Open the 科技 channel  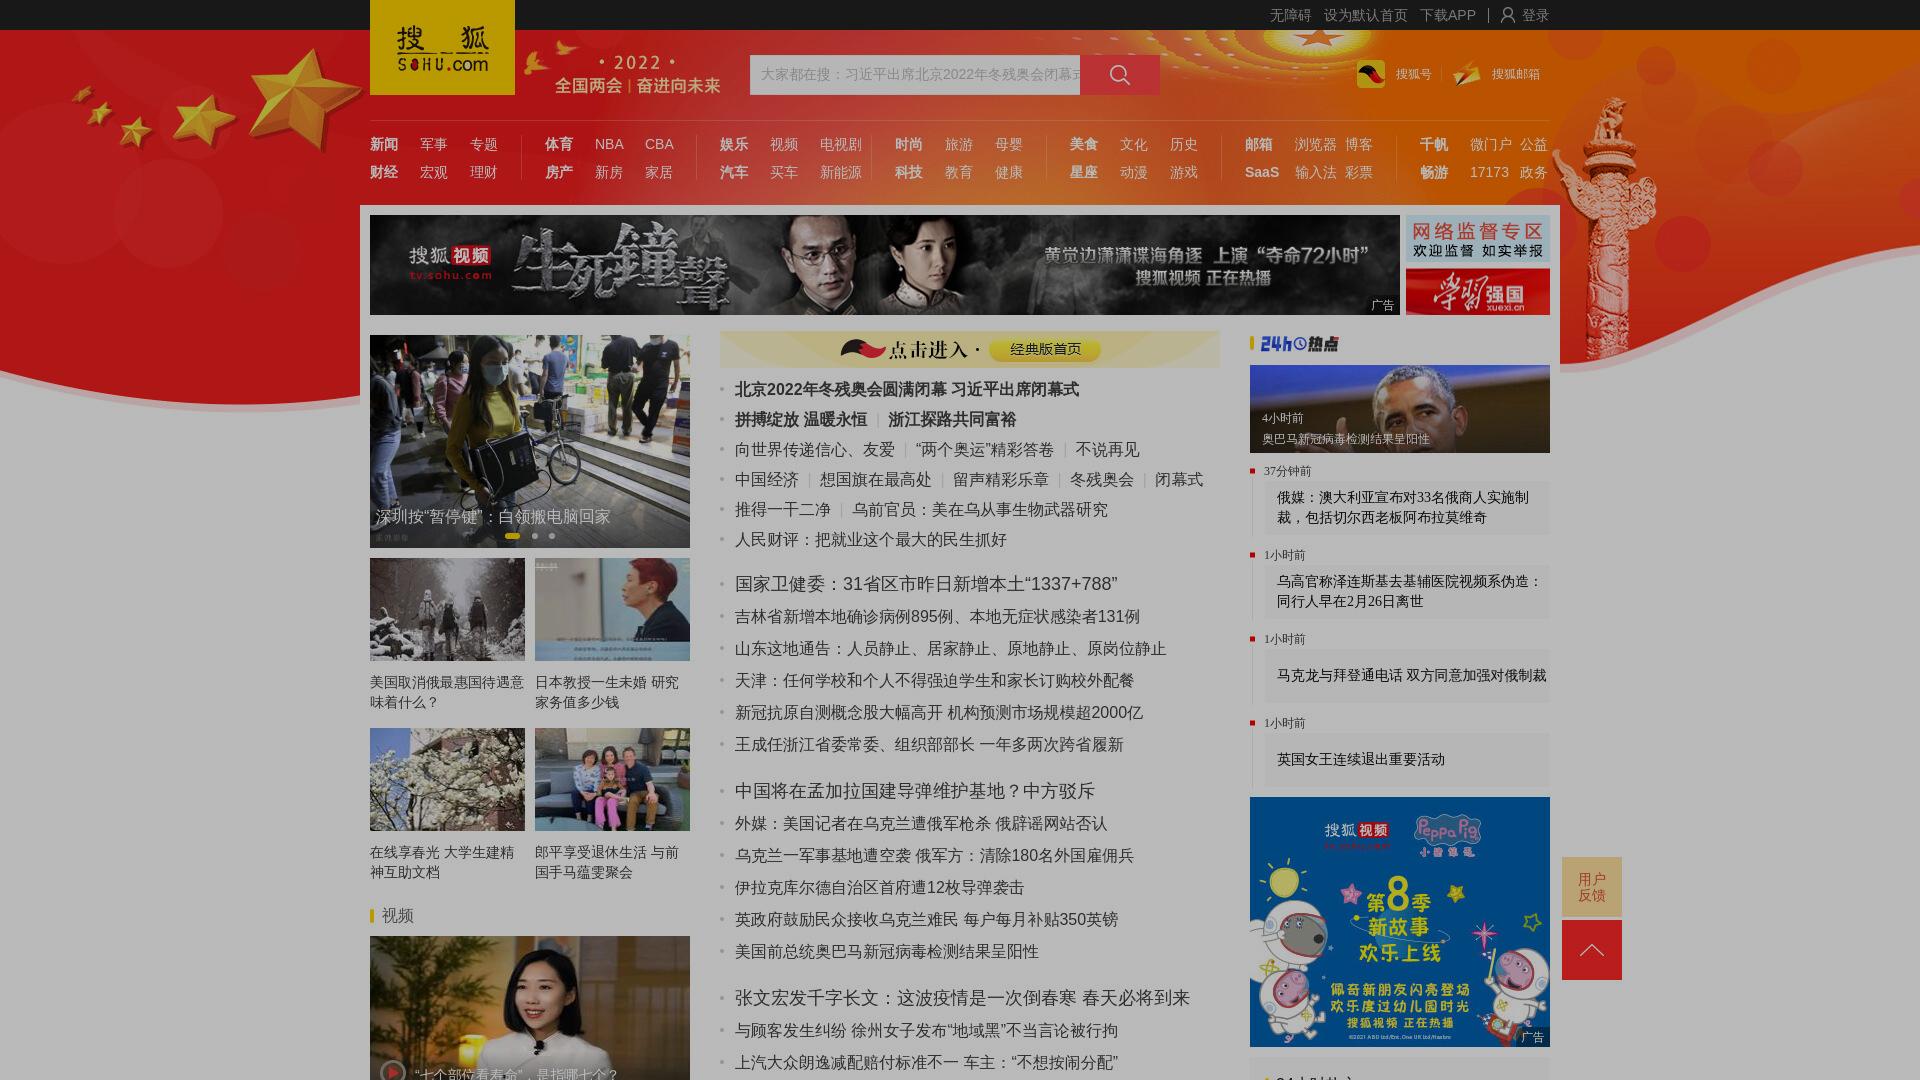tap(909, 172)
